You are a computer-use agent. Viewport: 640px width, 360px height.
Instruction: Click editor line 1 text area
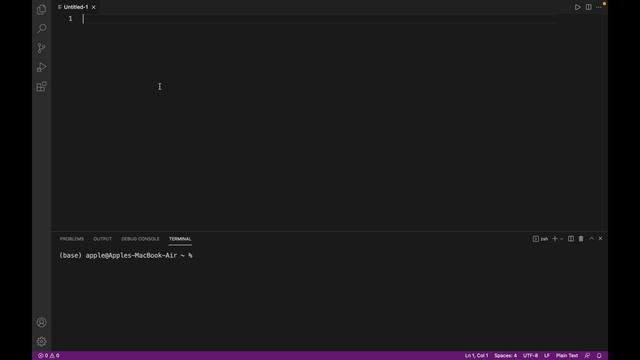pos(318,19)
